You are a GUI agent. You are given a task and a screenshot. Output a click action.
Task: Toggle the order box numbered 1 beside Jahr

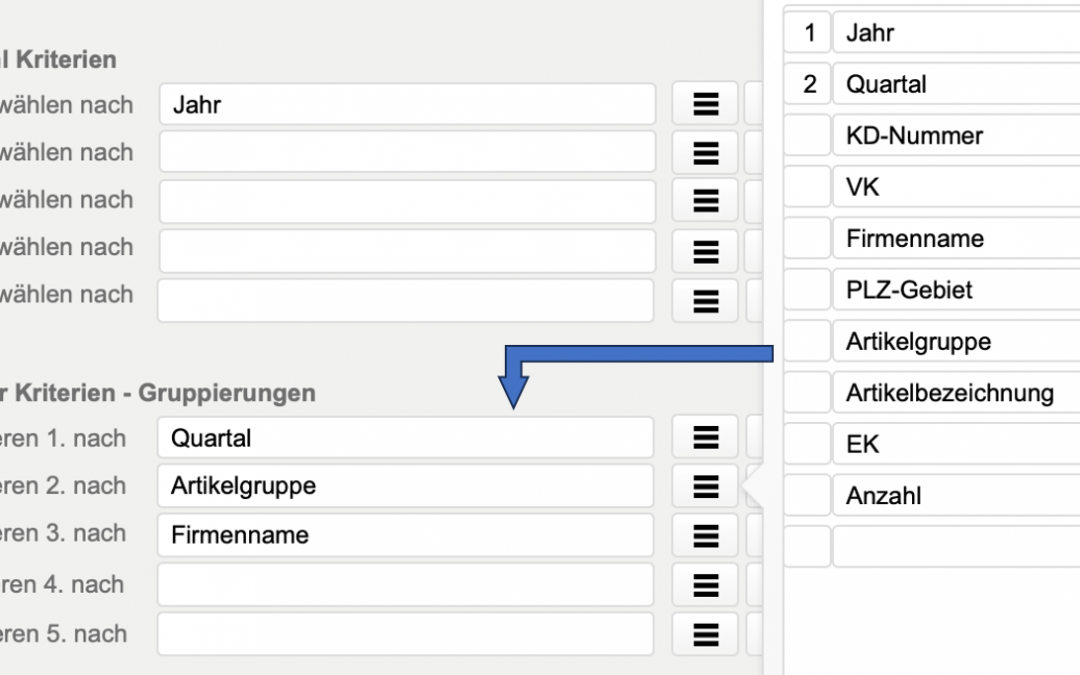pyautogui.click(x=808, y=33)
